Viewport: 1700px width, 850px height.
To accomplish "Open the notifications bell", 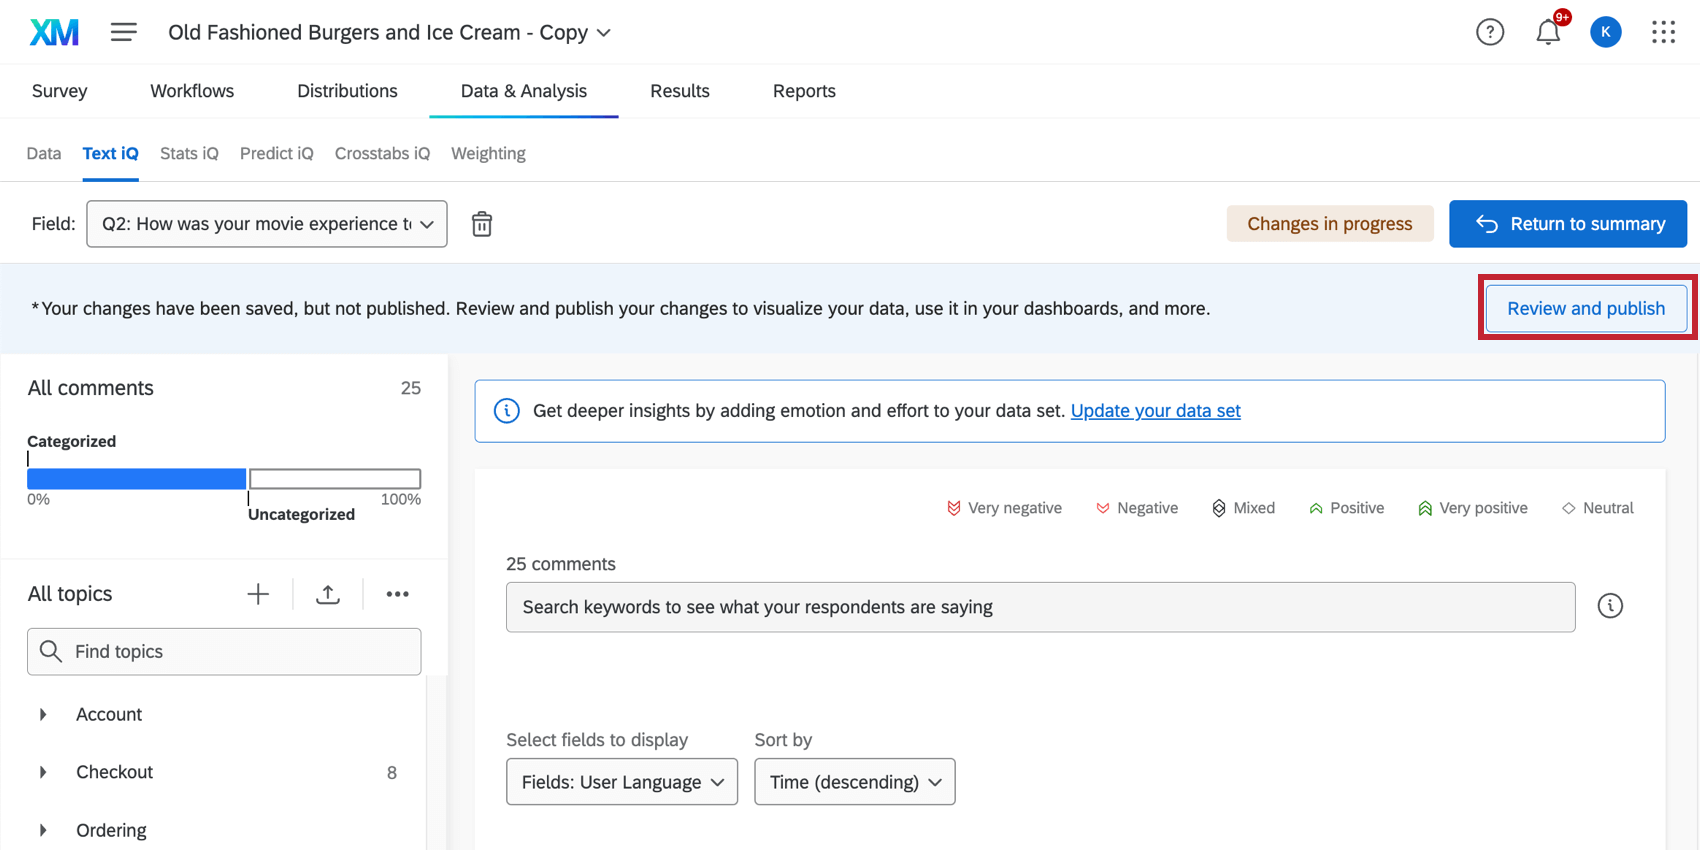I will [1547, 33].
